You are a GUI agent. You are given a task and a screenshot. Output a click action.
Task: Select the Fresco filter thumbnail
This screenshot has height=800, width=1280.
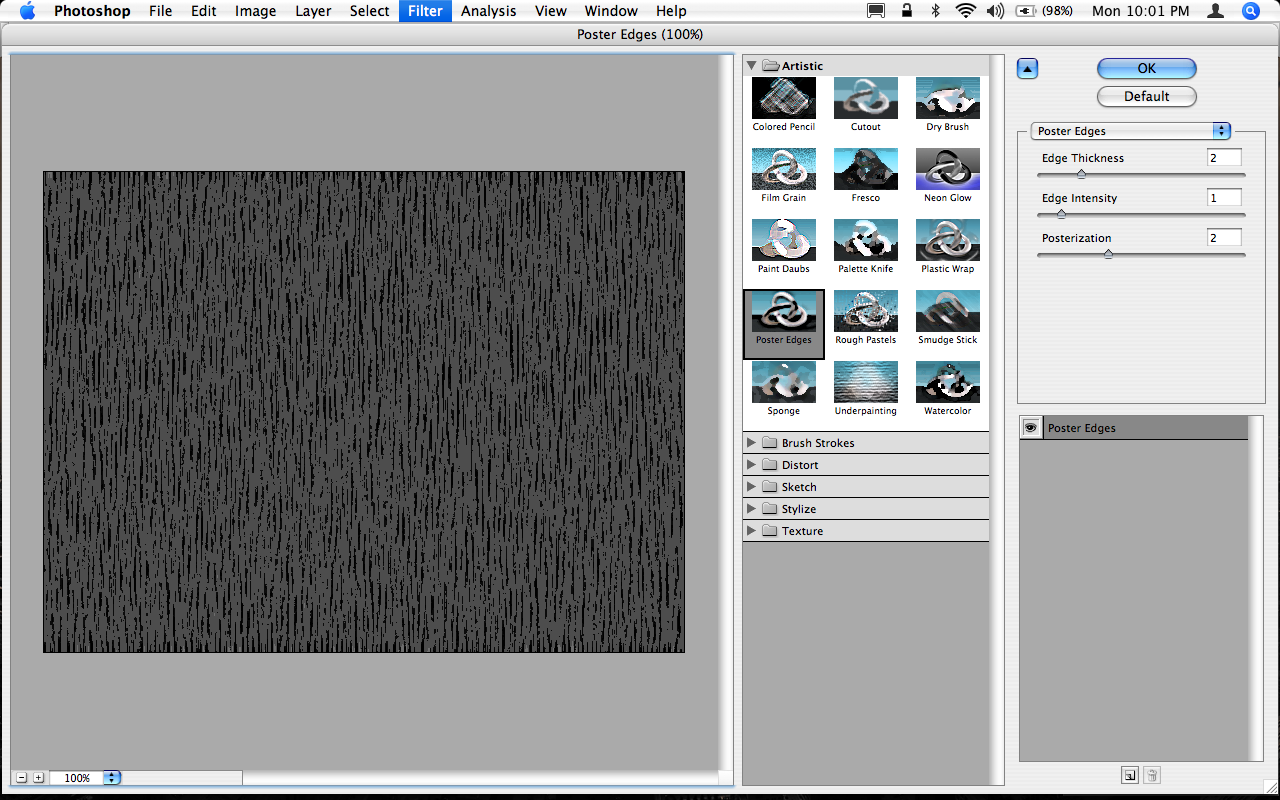tap(866, 169)
